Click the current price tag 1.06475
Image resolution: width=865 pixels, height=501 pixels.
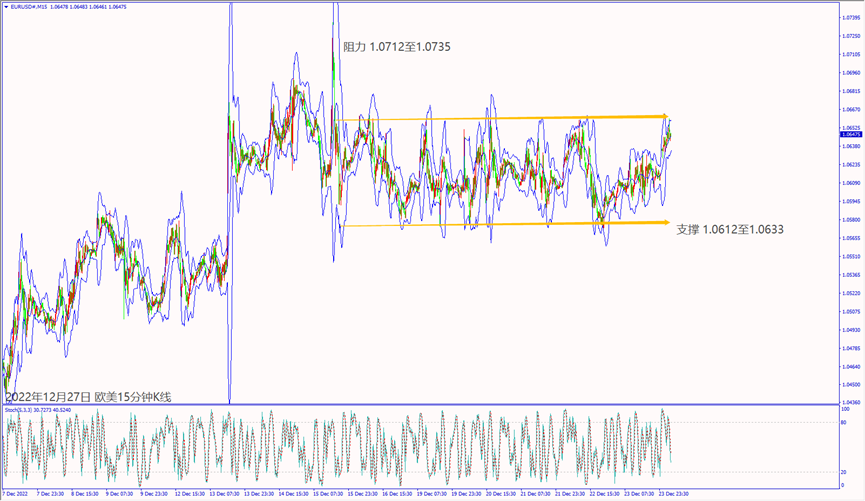(850, 135)
